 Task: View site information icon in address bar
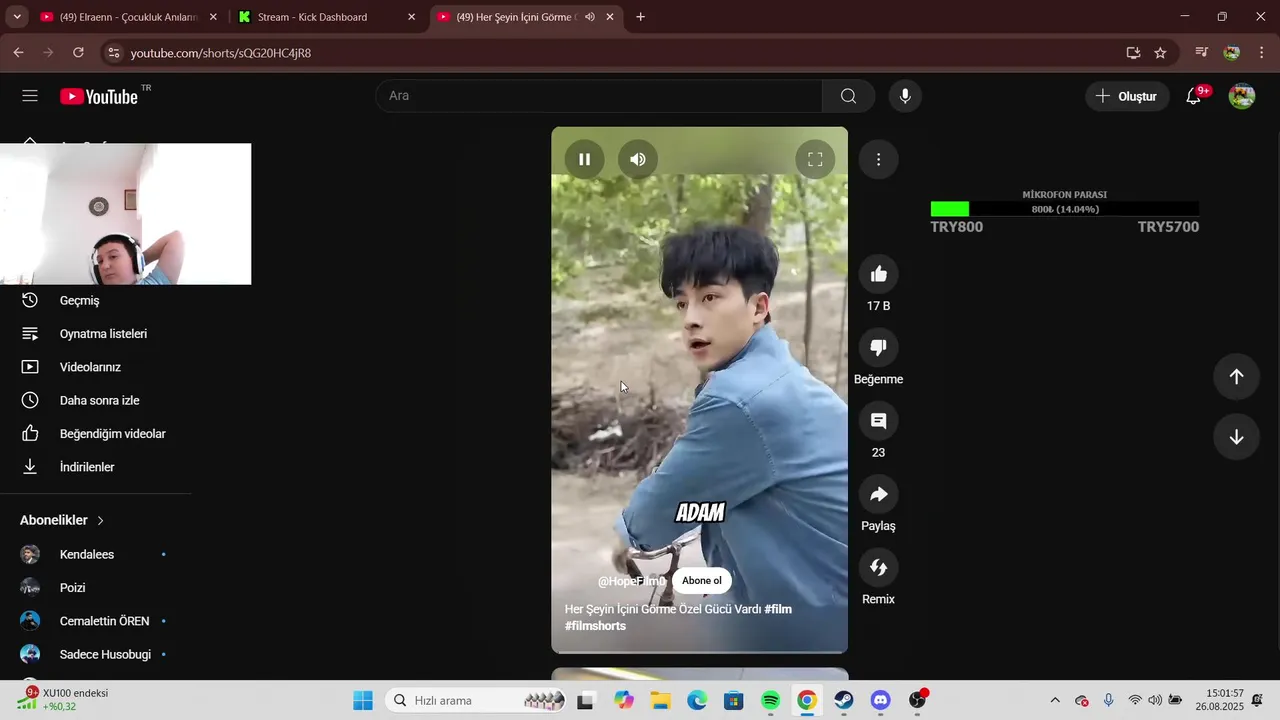coord(114,53)
